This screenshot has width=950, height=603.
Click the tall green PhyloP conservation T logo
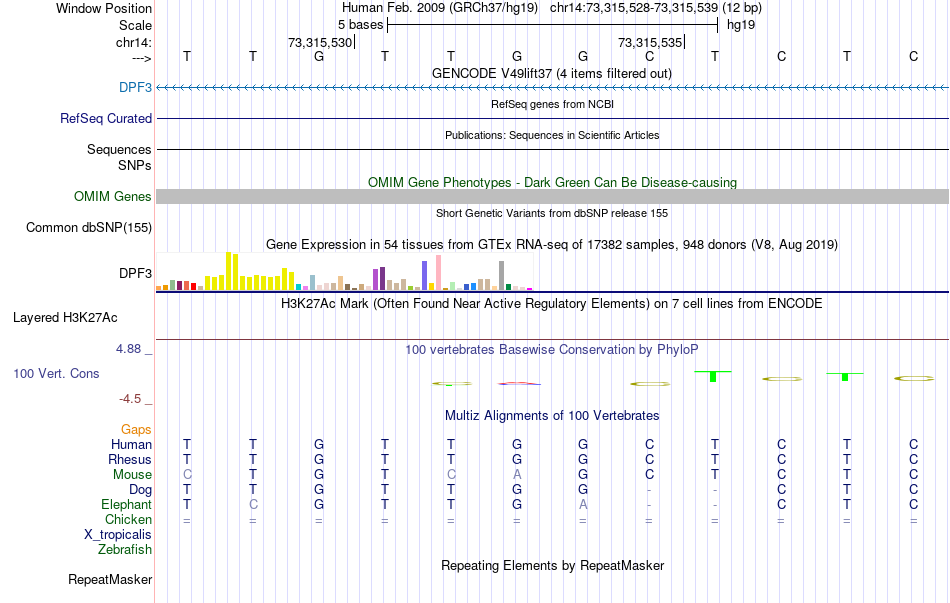(x=713, y=376)
